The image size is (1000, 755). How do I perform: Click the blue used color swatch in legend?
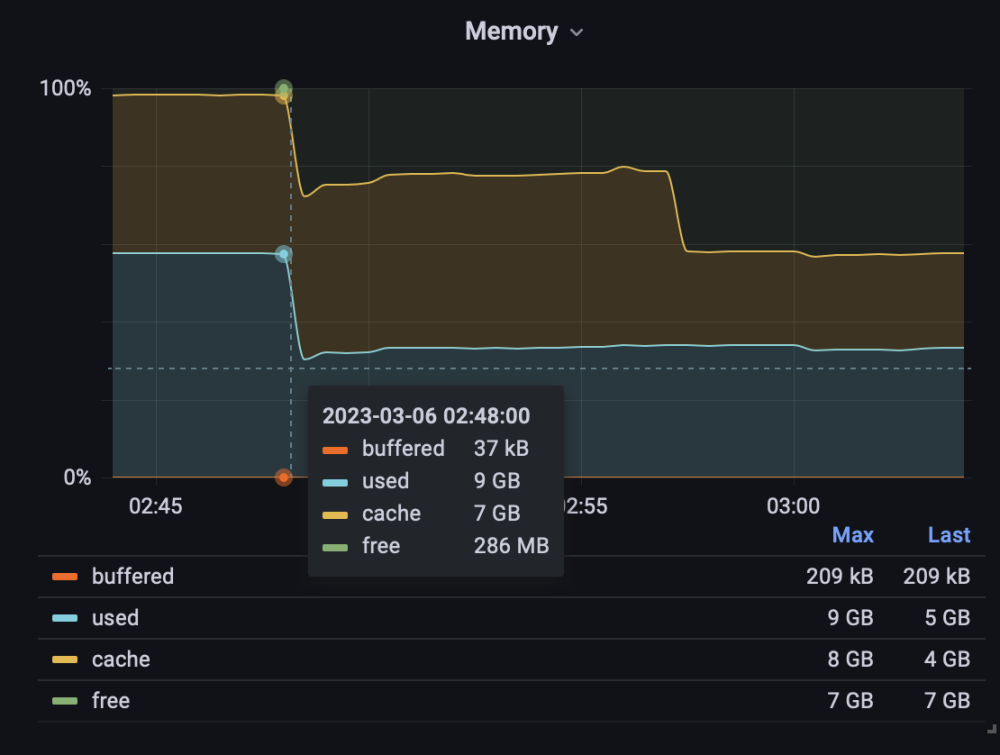[x=65, y=619]
